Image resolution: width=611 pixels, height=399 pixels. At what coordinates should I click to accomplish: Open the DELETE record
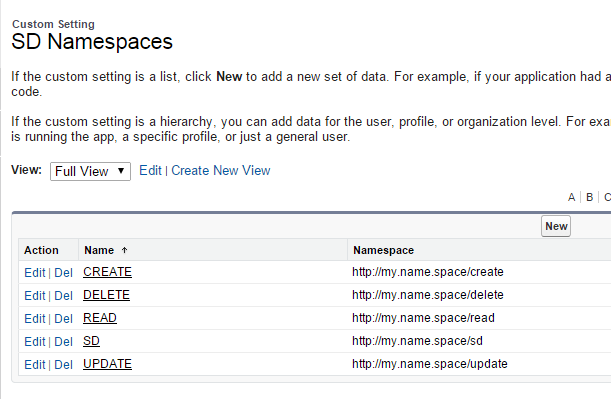pos(106,295)
